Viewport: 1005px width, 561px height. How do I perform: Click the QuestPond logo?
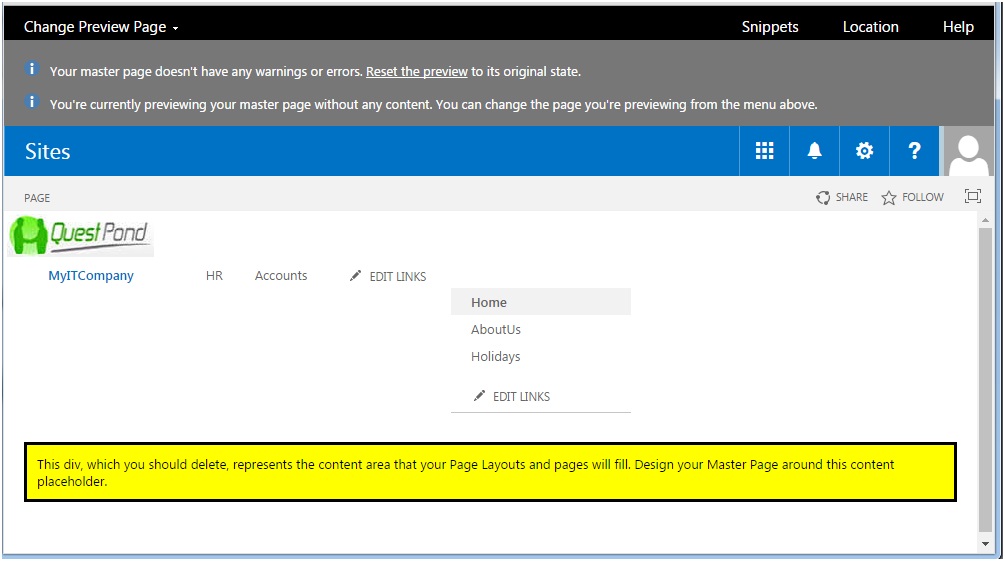(81, 235)
